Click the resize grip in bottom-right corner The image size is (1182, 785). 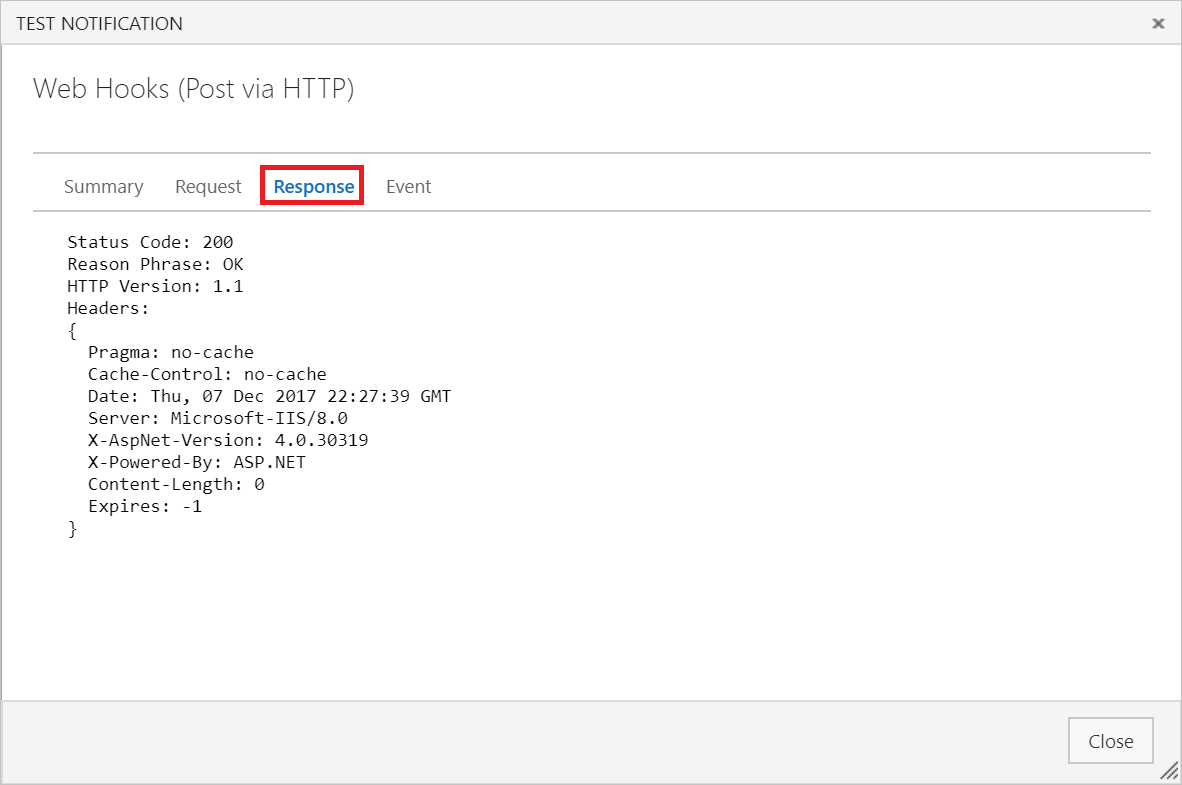tap(1170, 773)
